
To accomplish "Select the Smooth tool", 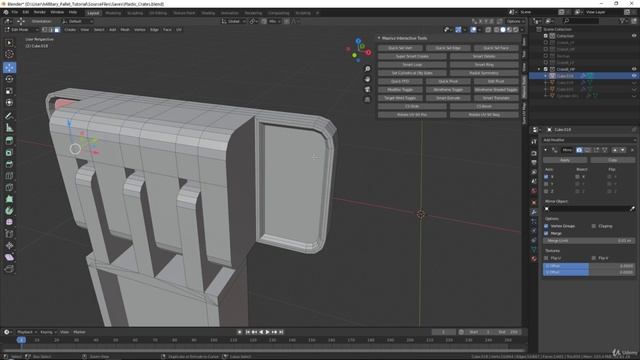I will click(9, 222).
